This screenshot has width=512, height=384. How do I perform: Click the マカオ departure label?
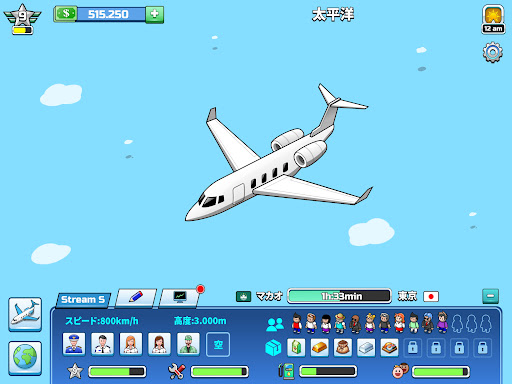tap(269, 296)
